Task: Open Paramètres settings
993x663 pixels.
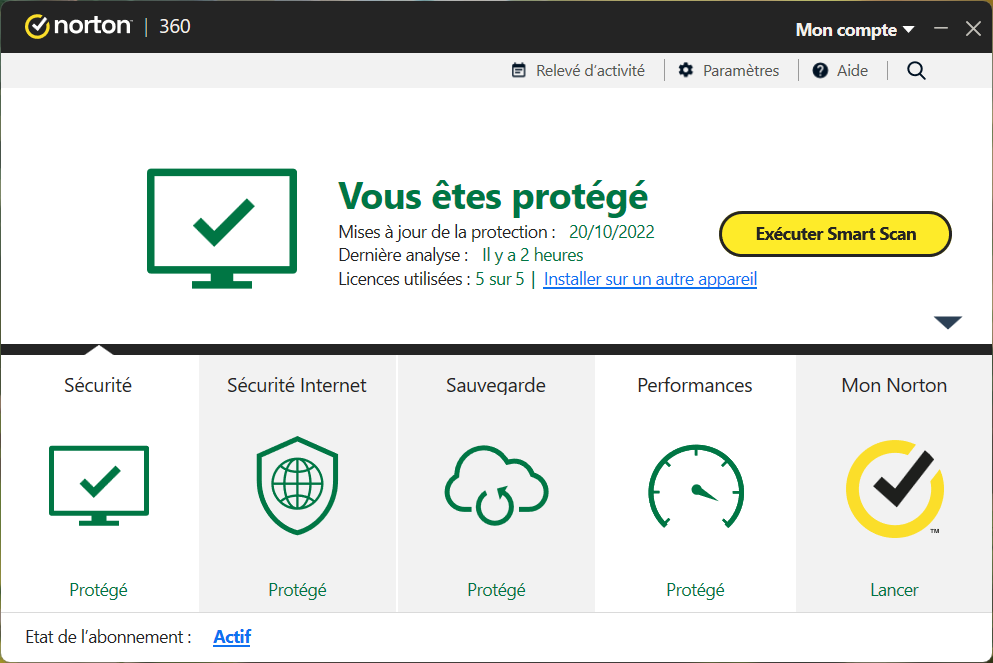Action: [x=728, y=70]
